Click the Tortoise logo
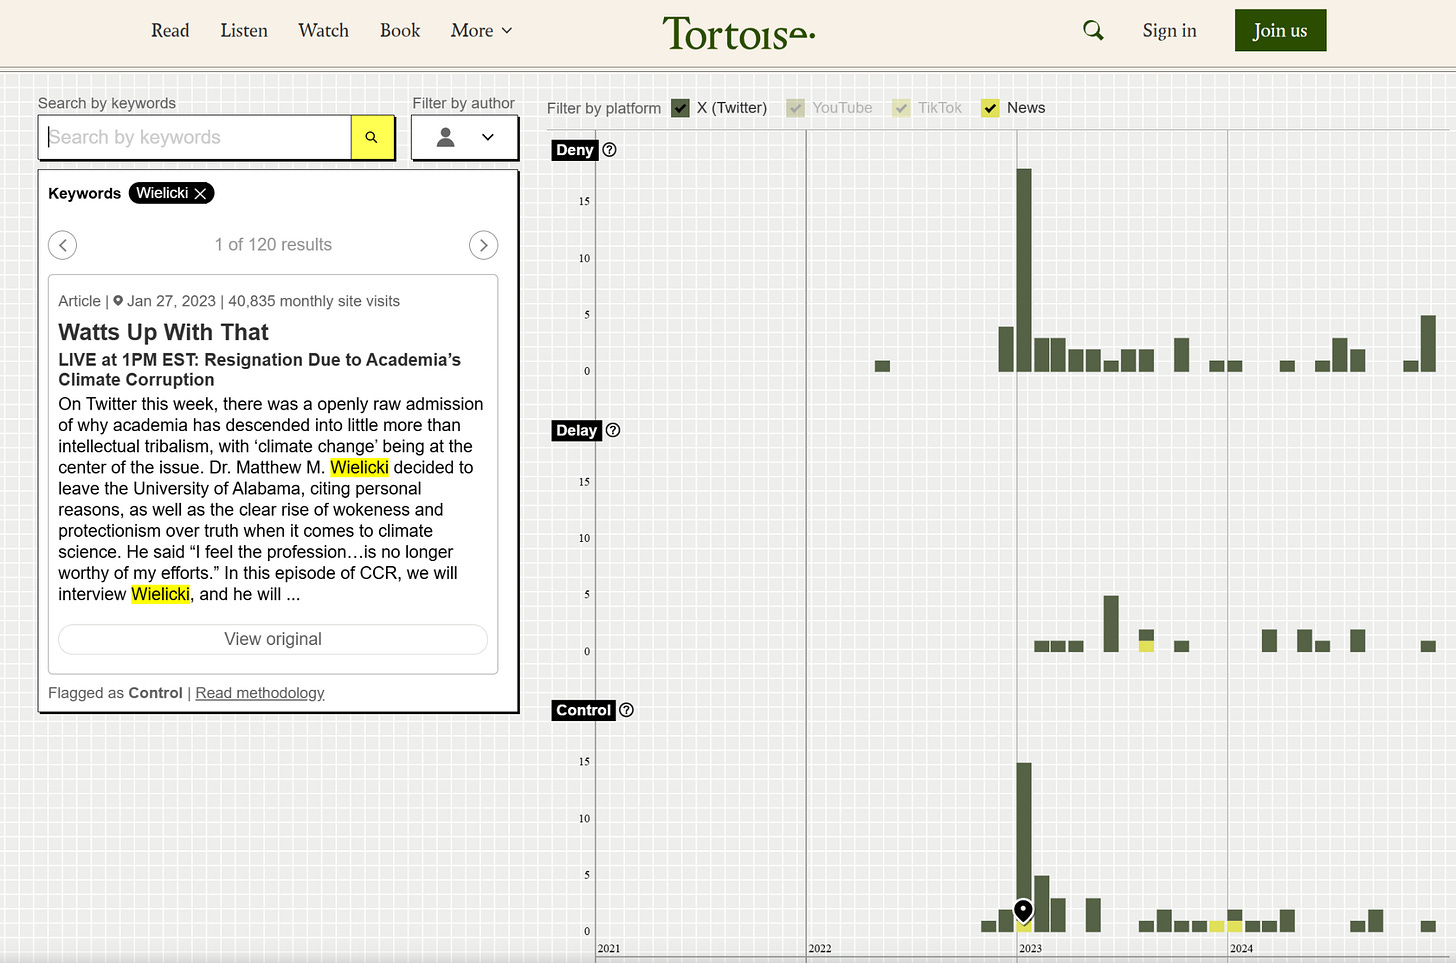 pos(739,33)
